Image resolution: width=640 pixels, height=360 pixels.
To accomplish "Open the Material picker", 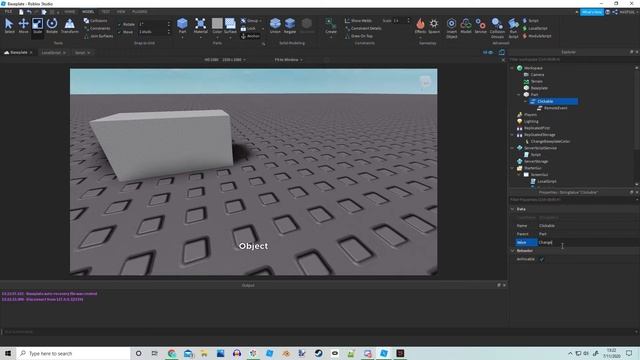I will 200,26.
